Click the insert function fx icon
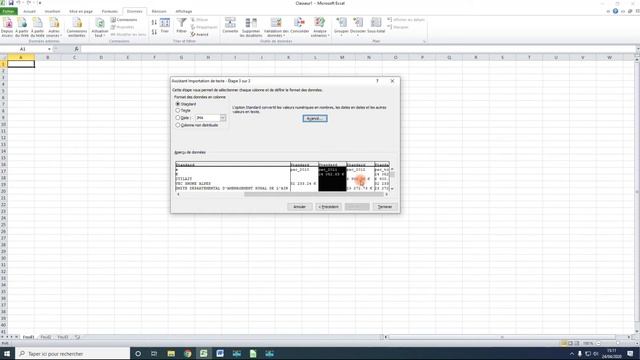The image size is (640, 360). [x=76, y=49]
